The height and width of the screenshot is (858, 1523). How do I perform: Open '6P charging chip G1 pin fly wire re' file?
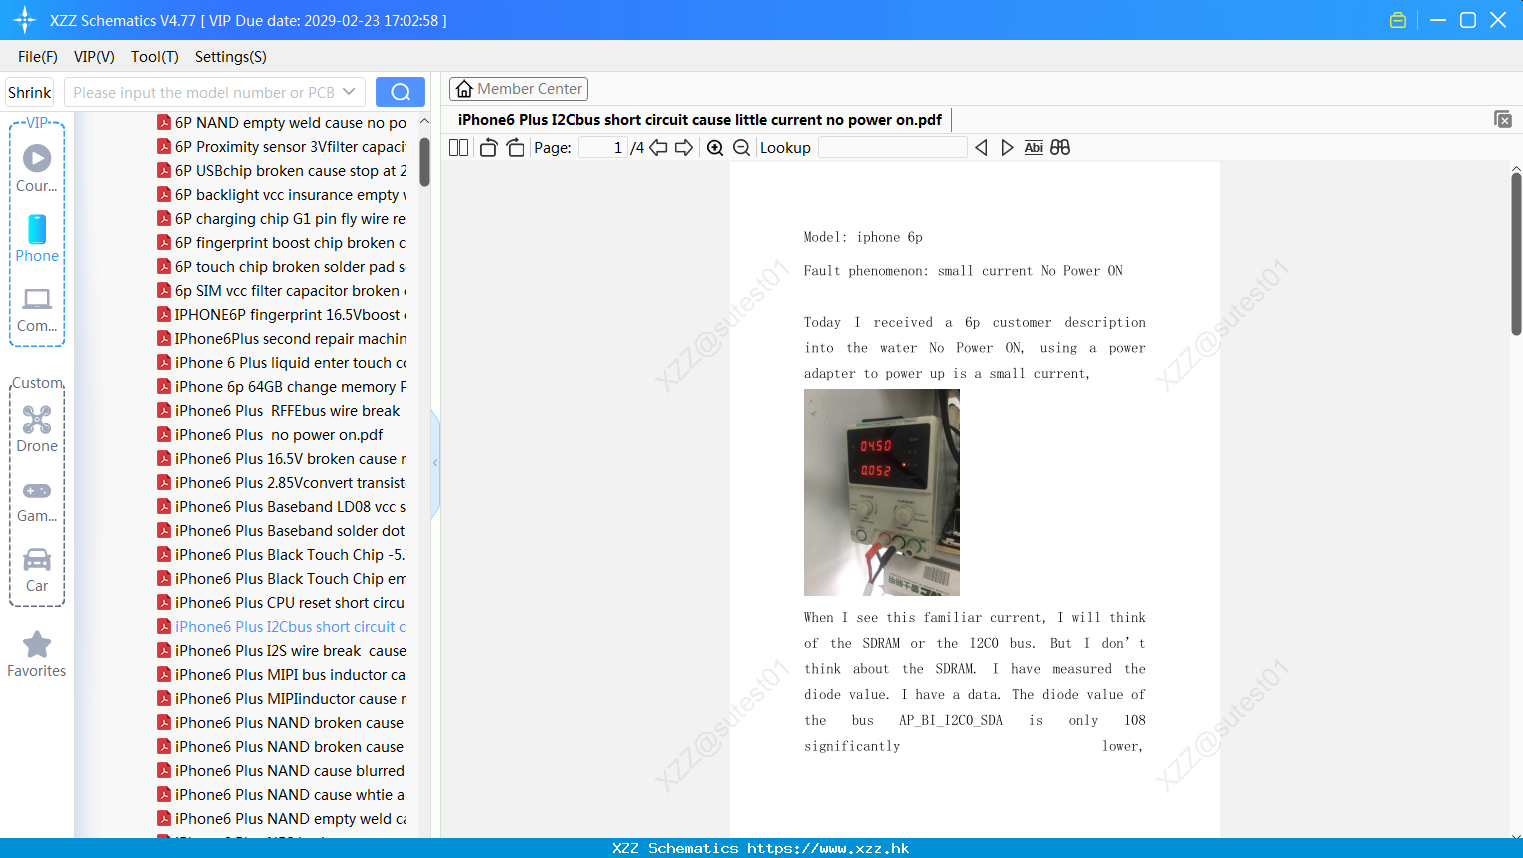282,219
